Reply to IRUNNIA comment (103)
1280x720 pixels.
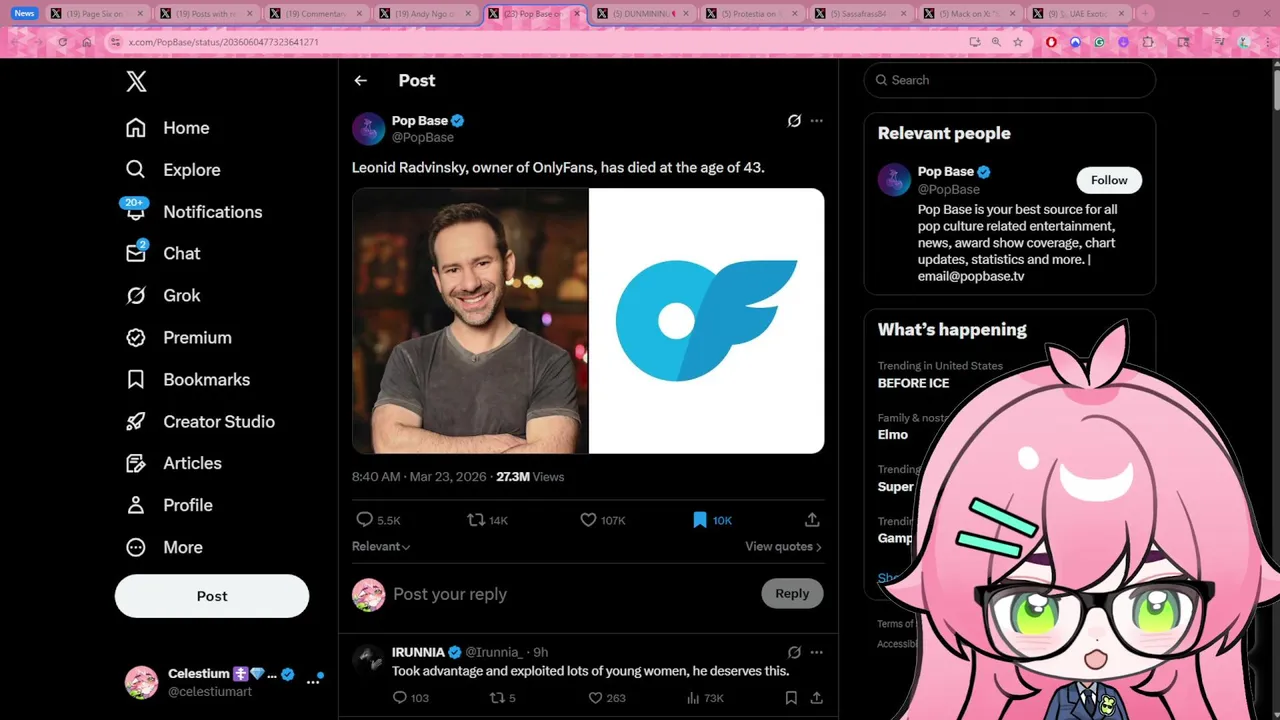pyautogui.click(x=410, y=698)
